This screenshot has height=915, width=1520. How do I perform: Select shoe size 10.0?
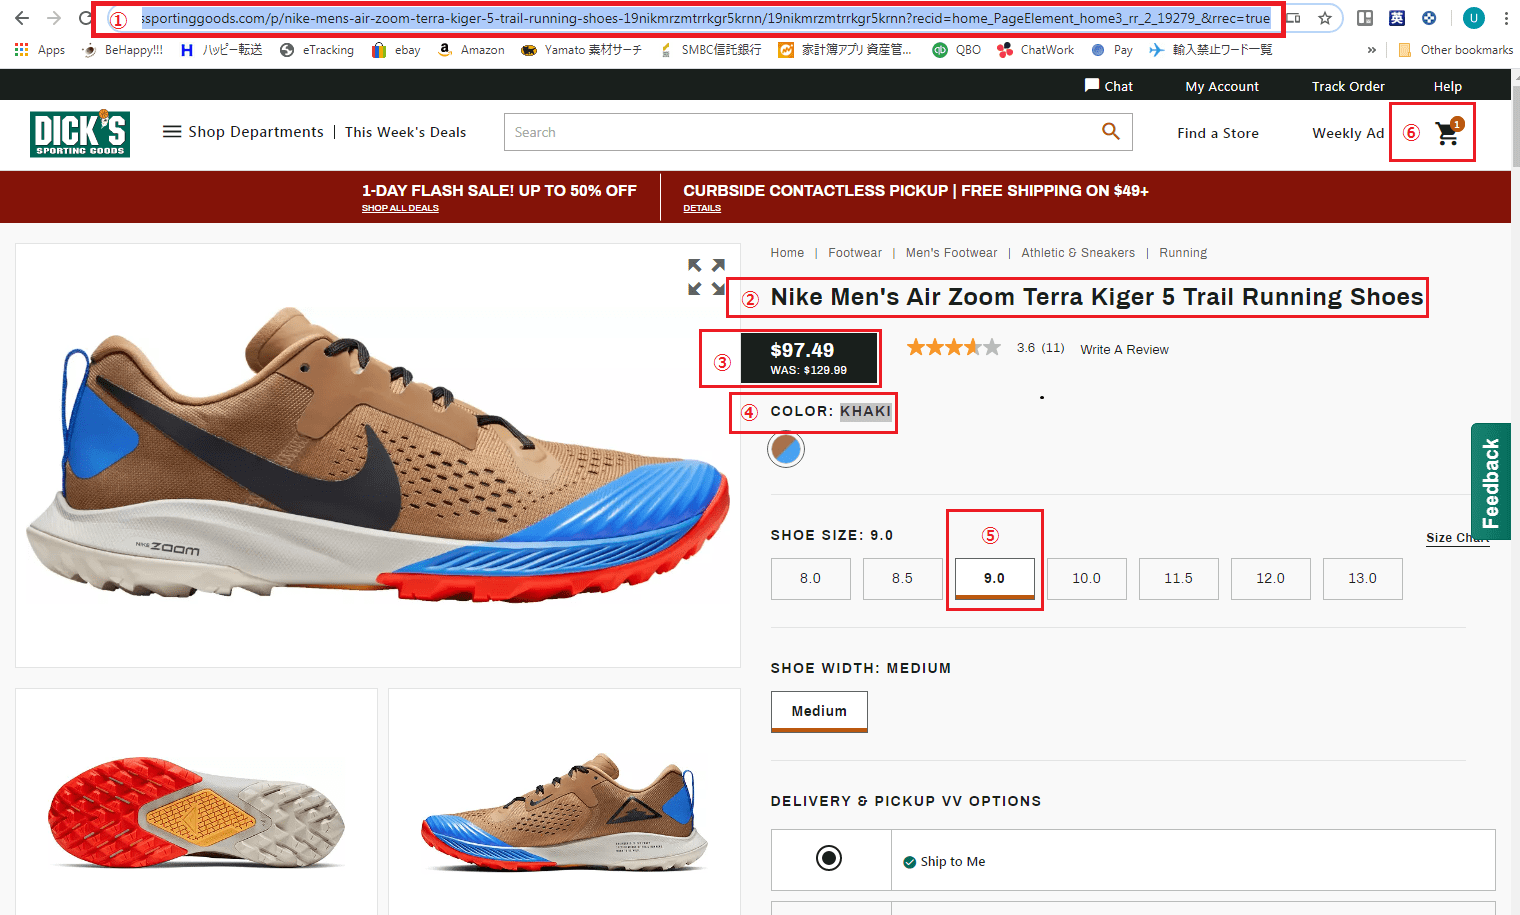(x=1086, y=578)
